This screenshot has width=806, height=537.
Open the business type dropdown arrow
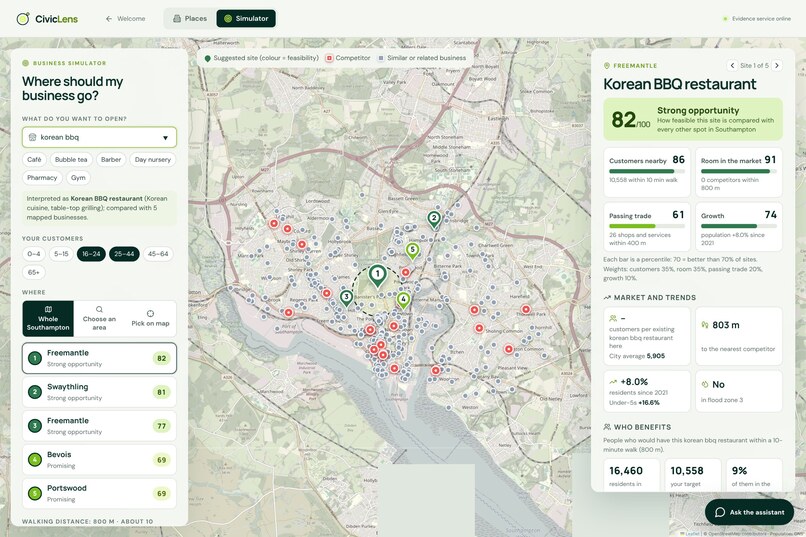coord(166,138)
